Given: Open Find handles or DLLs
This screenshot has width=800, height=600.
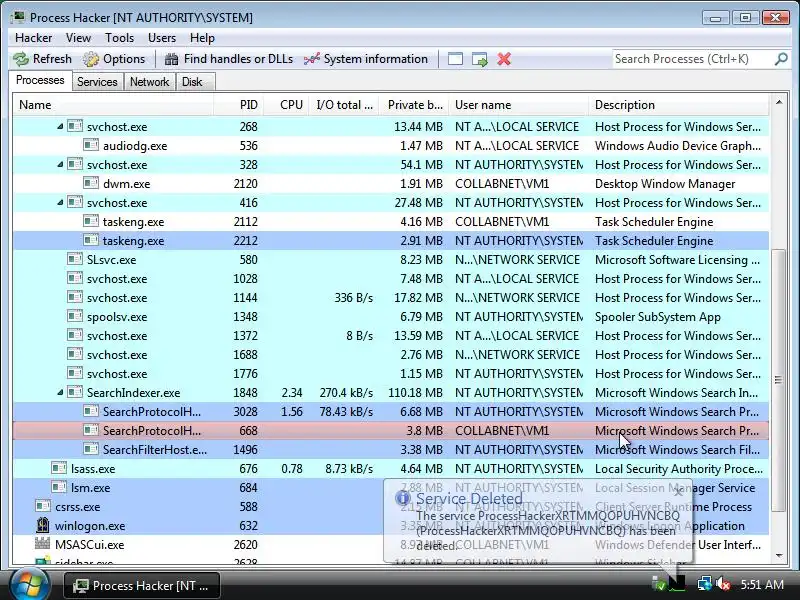Looking at the screenshot, I should pyautogui.click(x=229, y=59).
